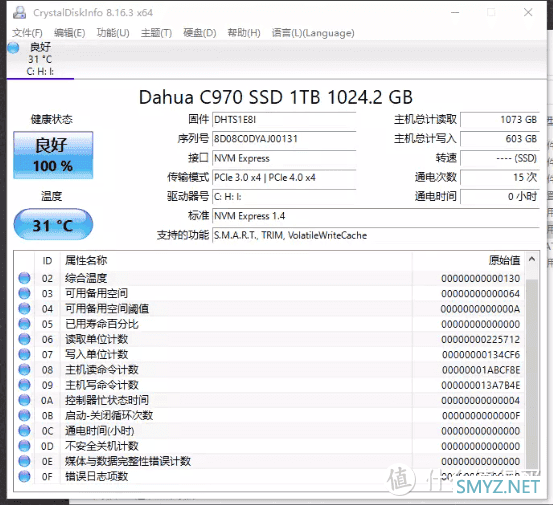Open the 编辑(E) menu
Screen dimensions: 553x506
pyautogui.click(x=69, y=33)
